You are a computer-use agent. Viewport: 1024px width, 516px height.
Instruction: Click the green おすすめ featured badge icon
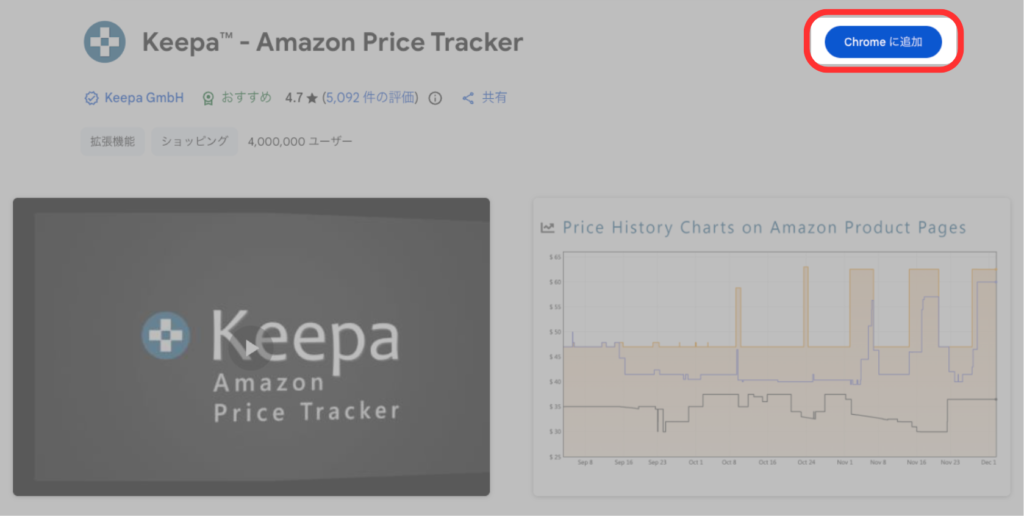(208, 98)
